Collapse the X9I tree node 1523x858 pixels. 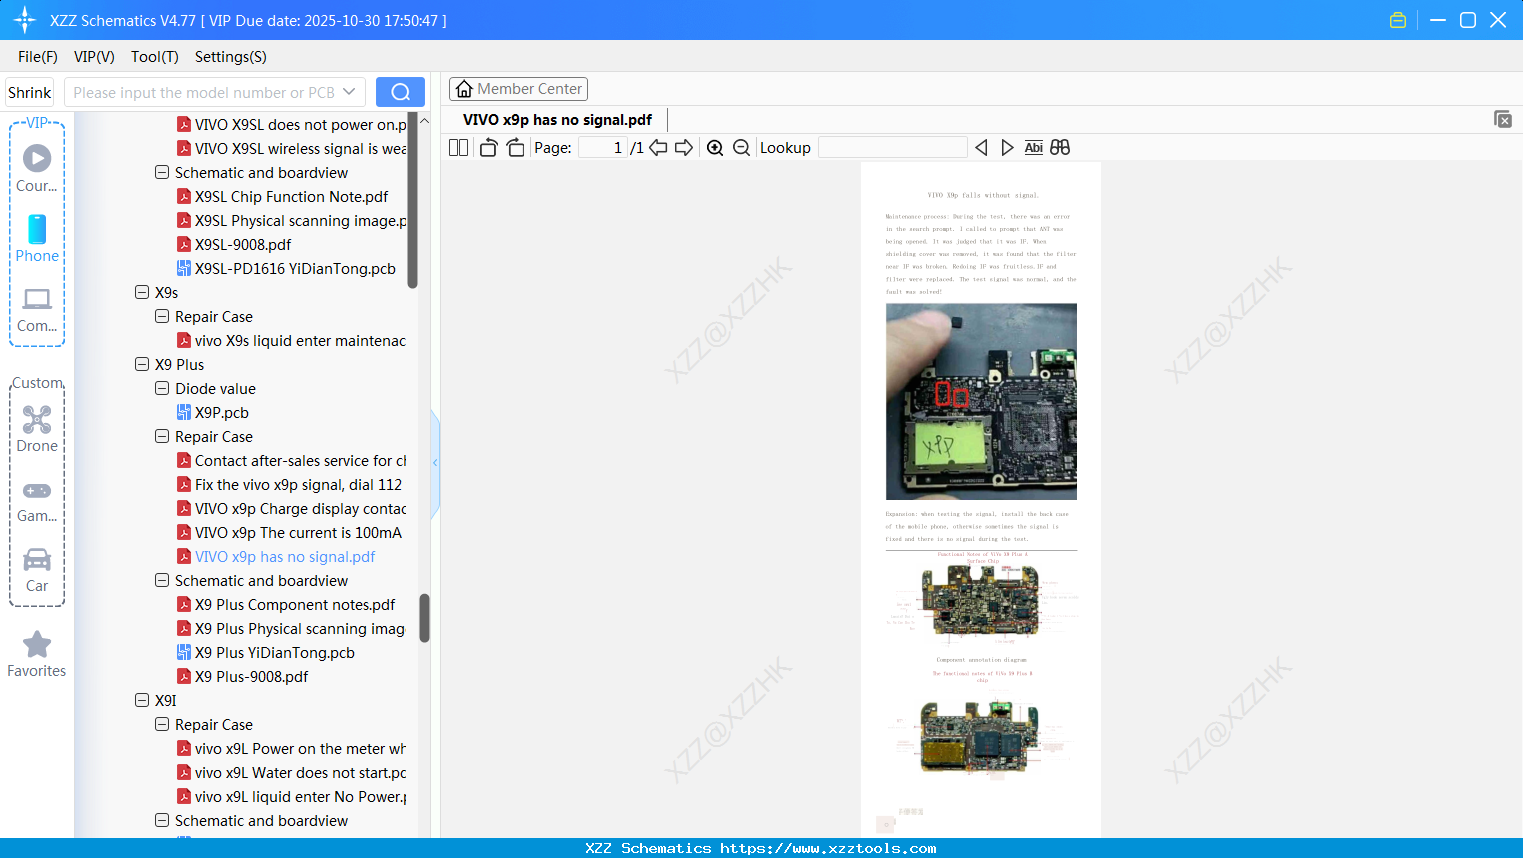click(x=142, y=700)
